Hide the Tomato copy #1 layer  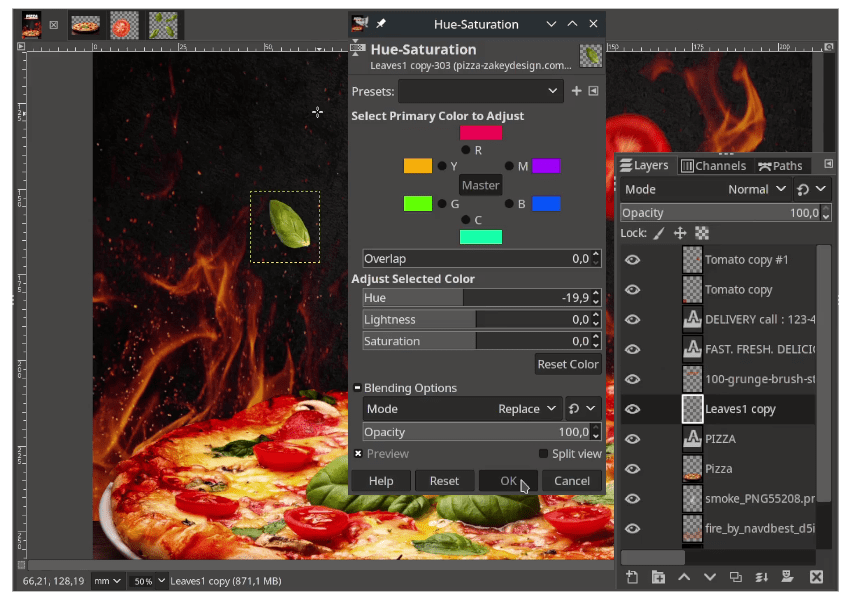pyautogui.click(x=632, y=260)
